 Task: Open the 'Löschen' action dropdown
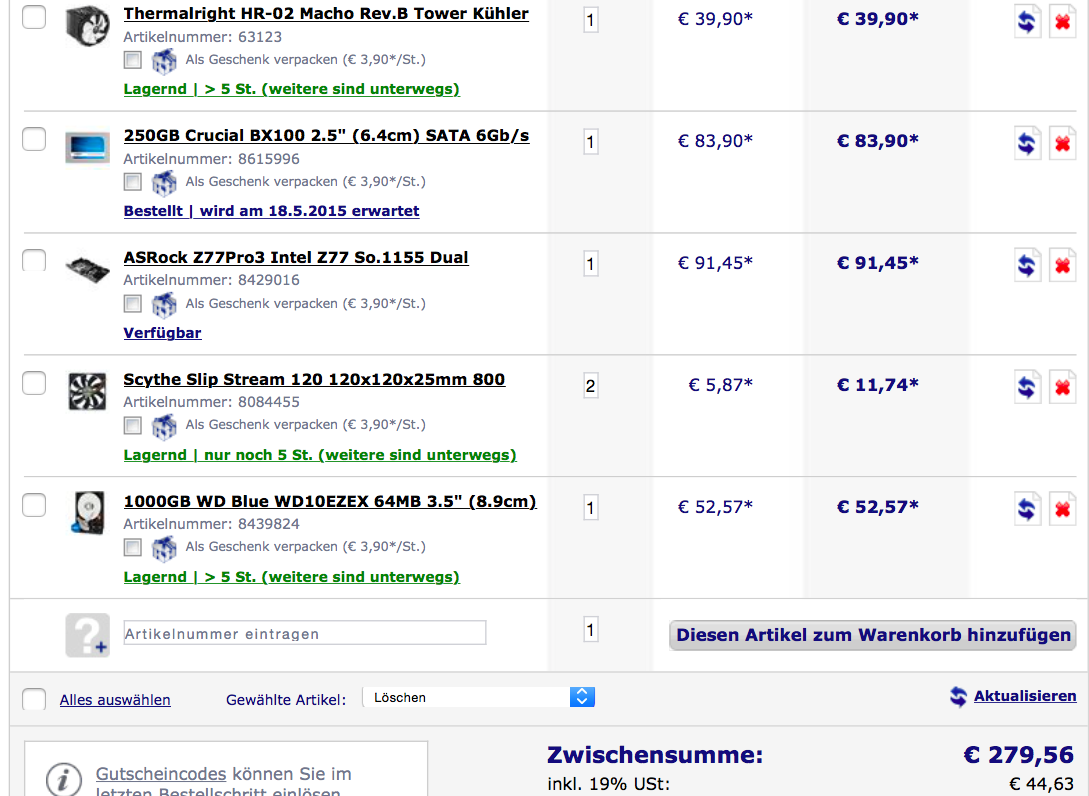point(479,698)
